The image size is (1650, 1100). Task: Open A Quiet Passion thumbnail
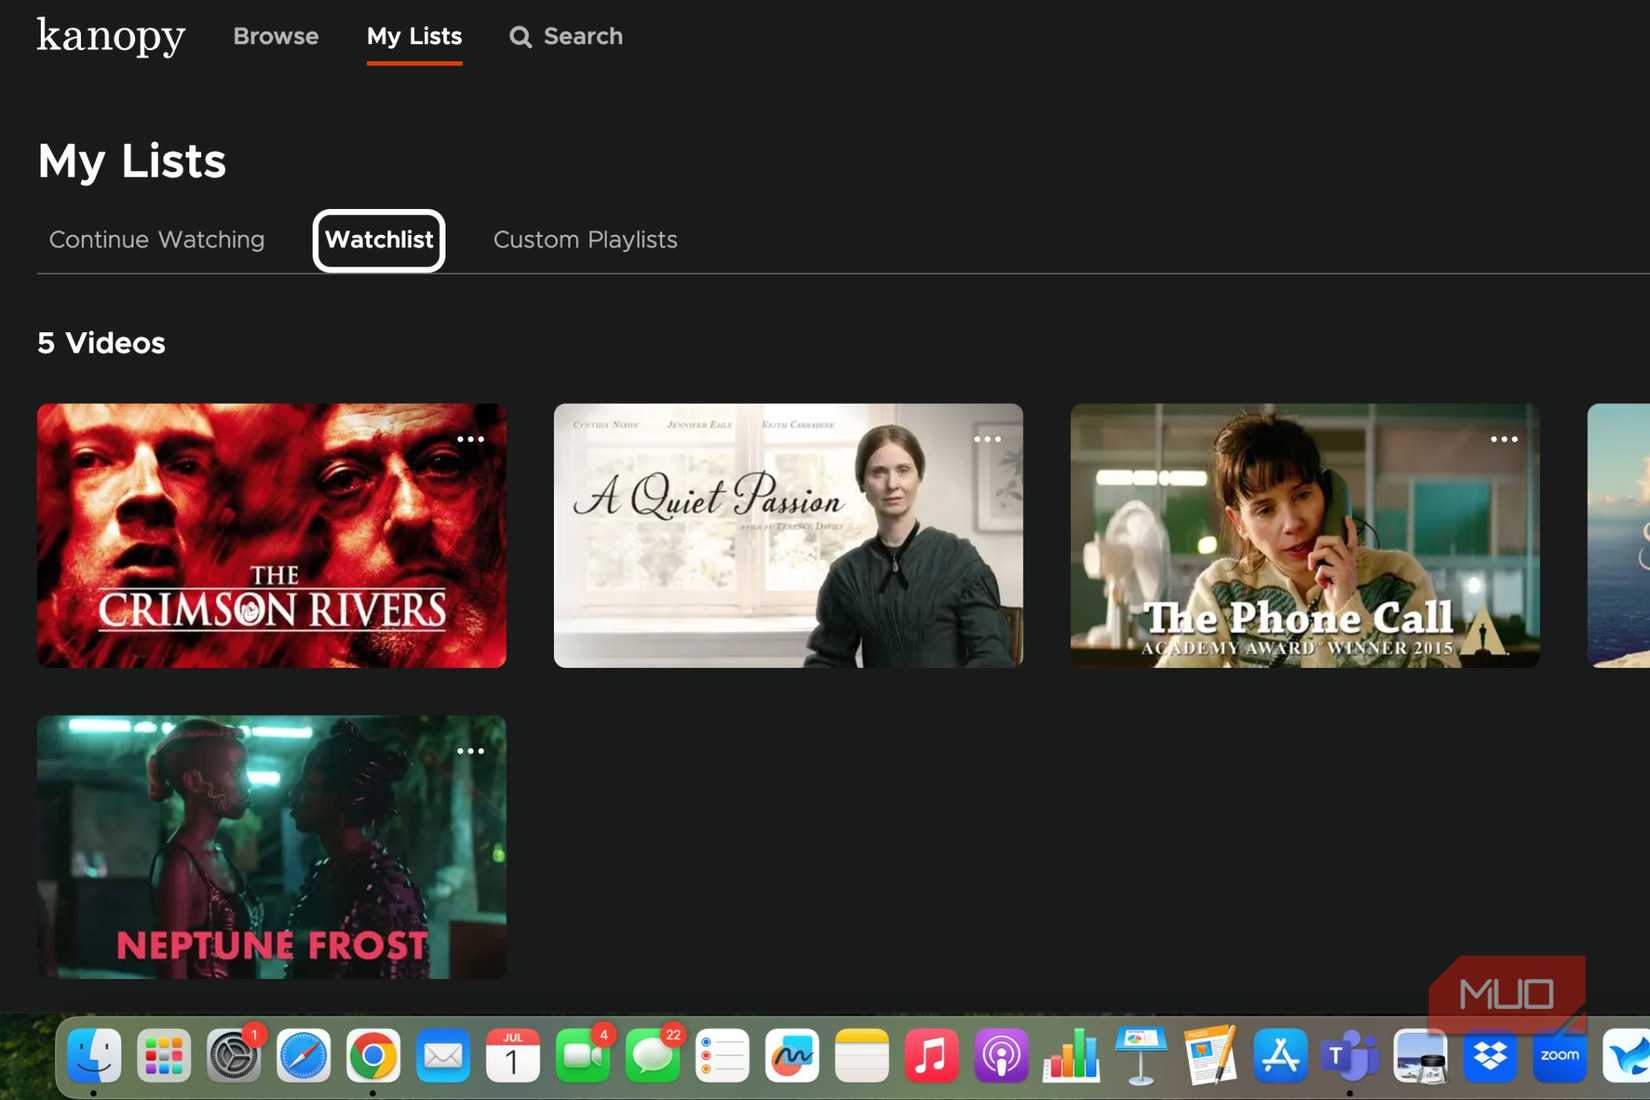(x=788, y=535)
